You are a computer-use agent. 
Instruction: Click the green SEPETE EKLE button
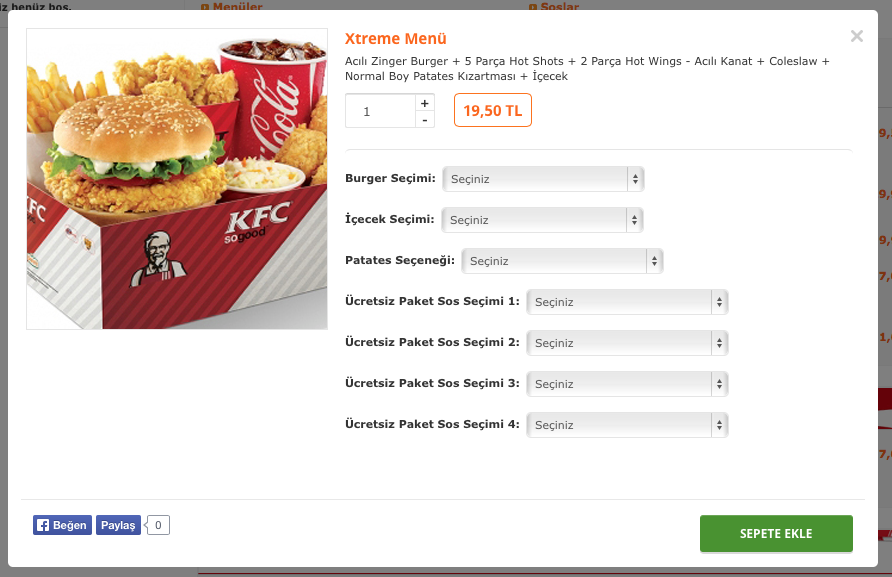pyautogui.click(x=776, y=534)
